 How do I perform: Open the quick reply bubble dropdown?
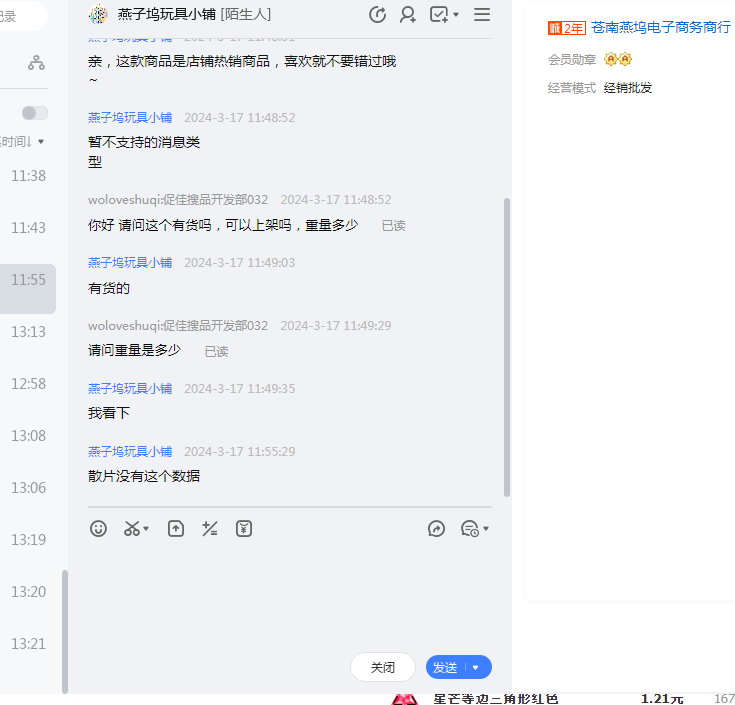[x=474, y=529]
